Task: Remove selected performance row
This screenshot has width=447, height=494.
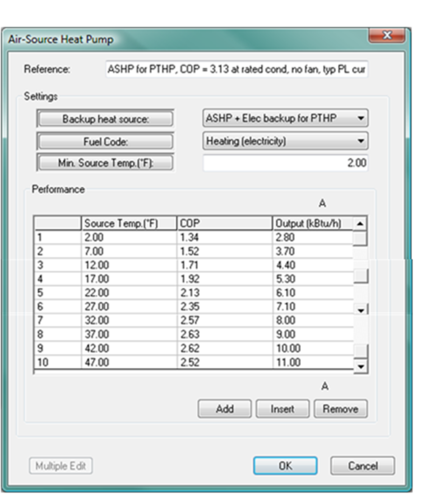Action: pyautogui.click(x=341, y=409)
